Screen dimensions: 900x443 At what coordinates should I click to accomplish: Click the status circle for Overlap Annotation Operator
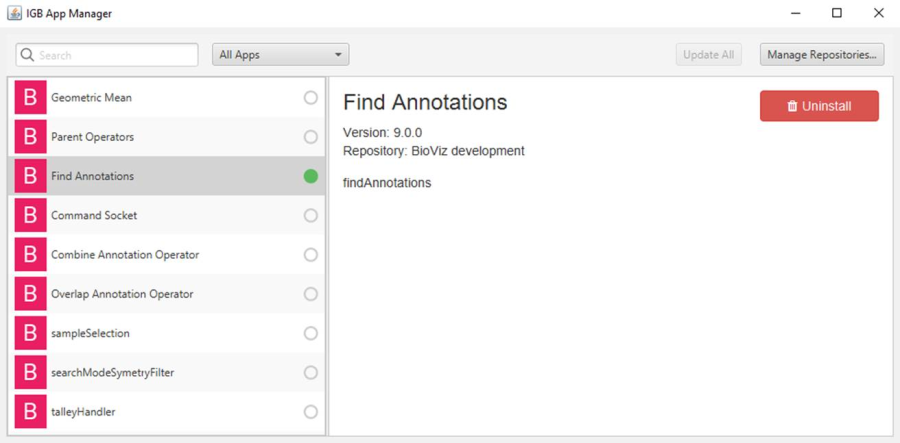pos(311,294)
